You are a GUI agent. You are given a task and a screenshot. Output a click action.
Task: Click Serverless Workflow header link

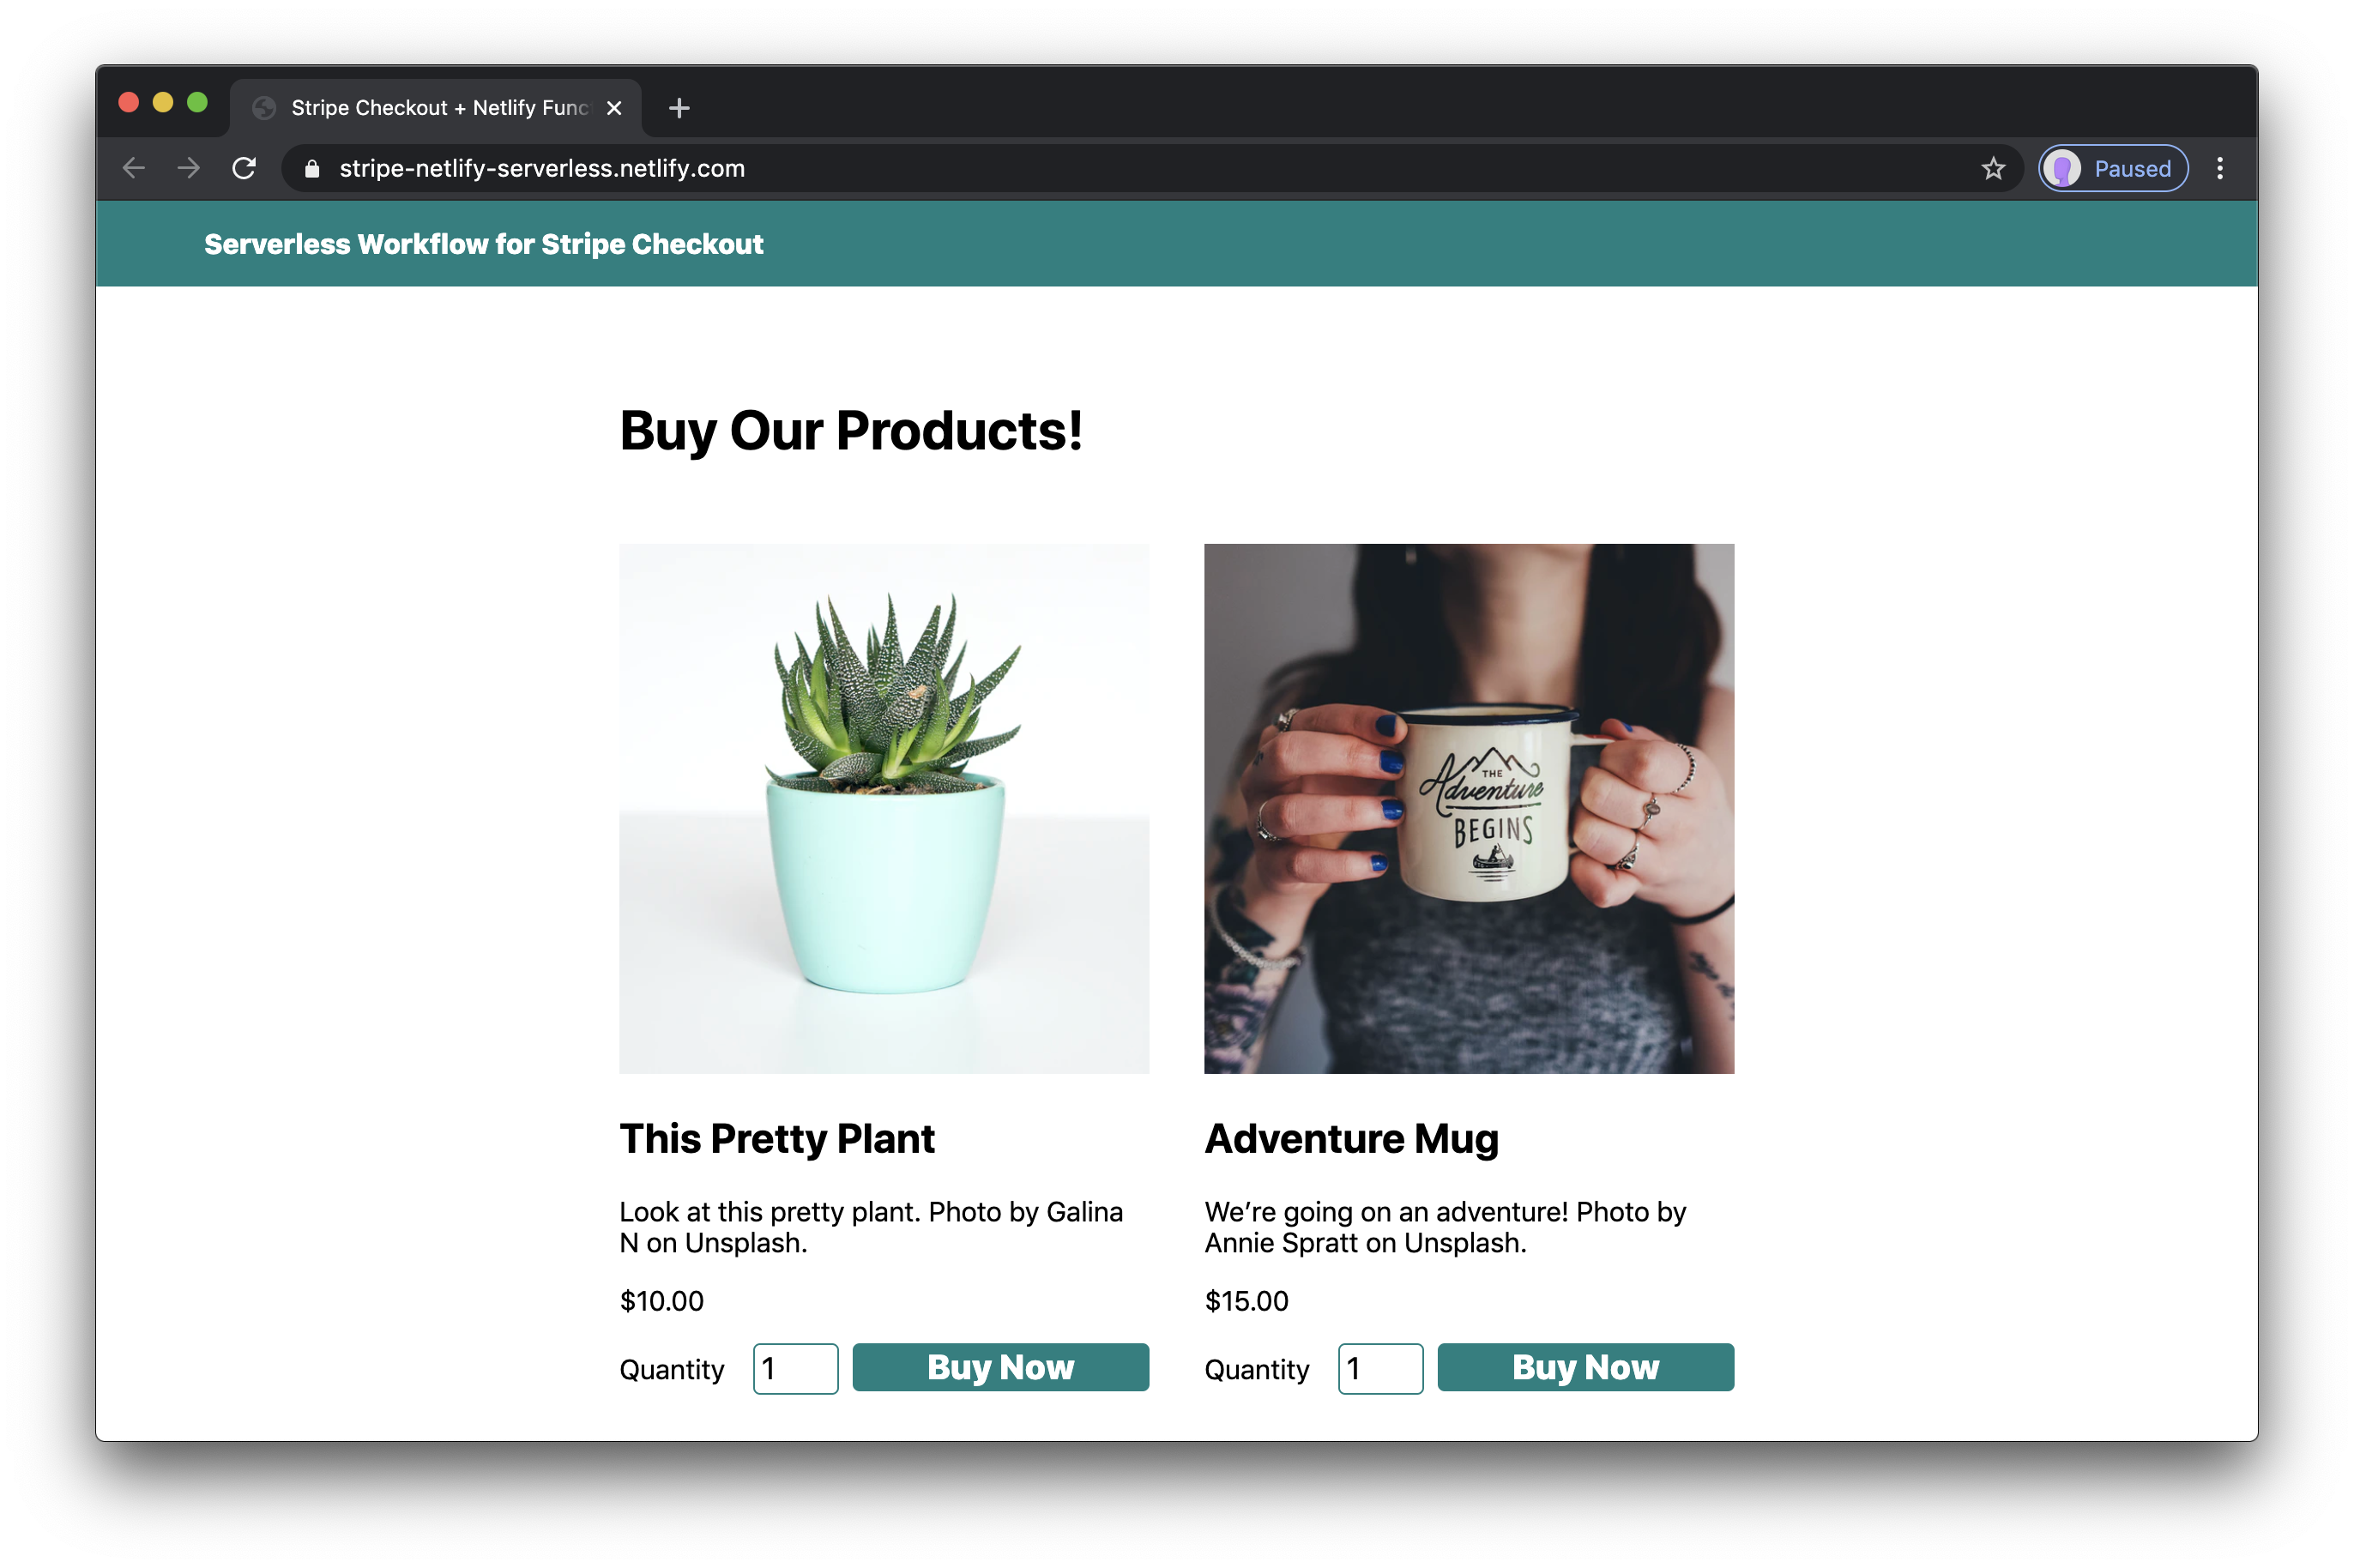point(485,245)
